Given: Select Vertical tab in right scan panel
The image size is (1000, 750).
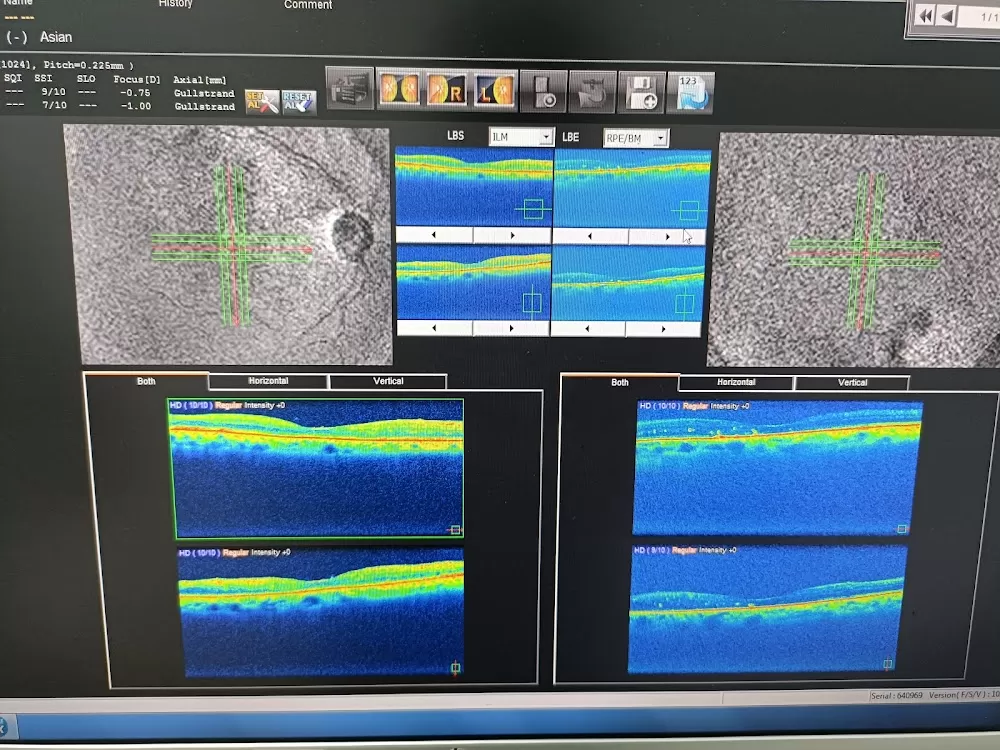Looking at the screenshot, I should (x=852, y=383).
